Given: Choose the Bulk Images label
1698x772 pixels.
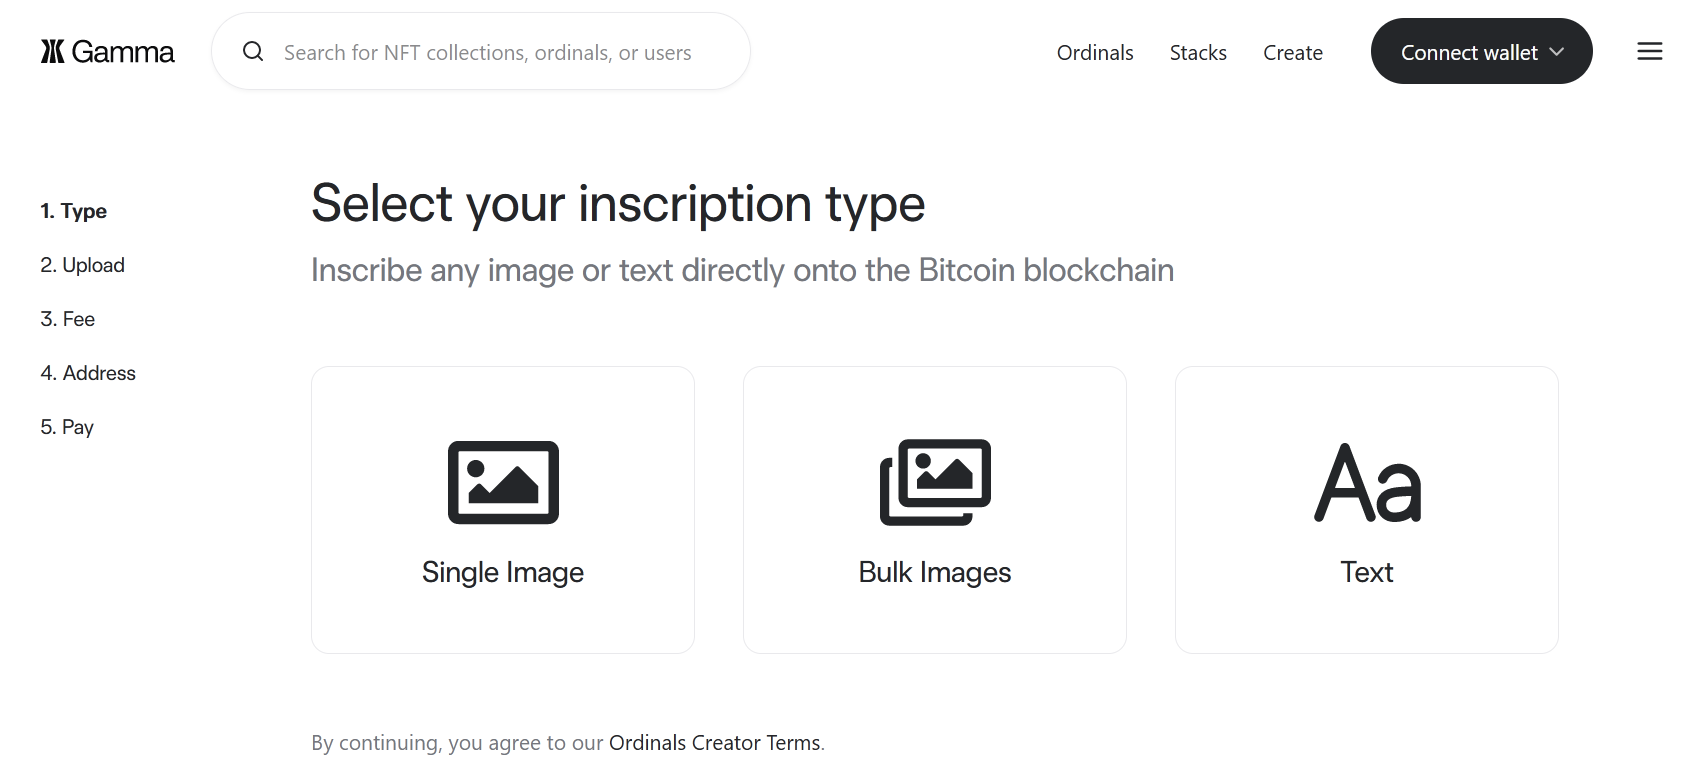Looking at the screenshot, I should click(935, 572).
